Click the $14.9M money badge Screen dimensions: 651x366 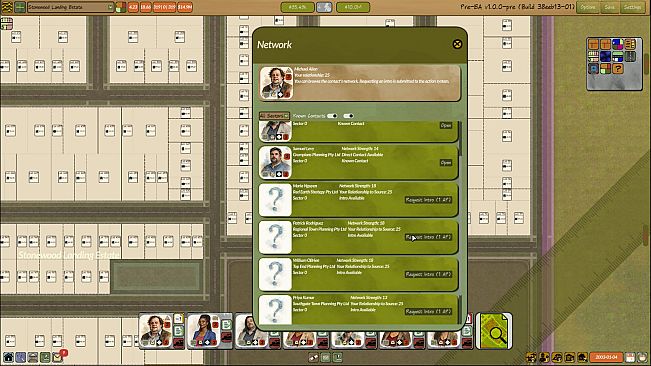185,7
